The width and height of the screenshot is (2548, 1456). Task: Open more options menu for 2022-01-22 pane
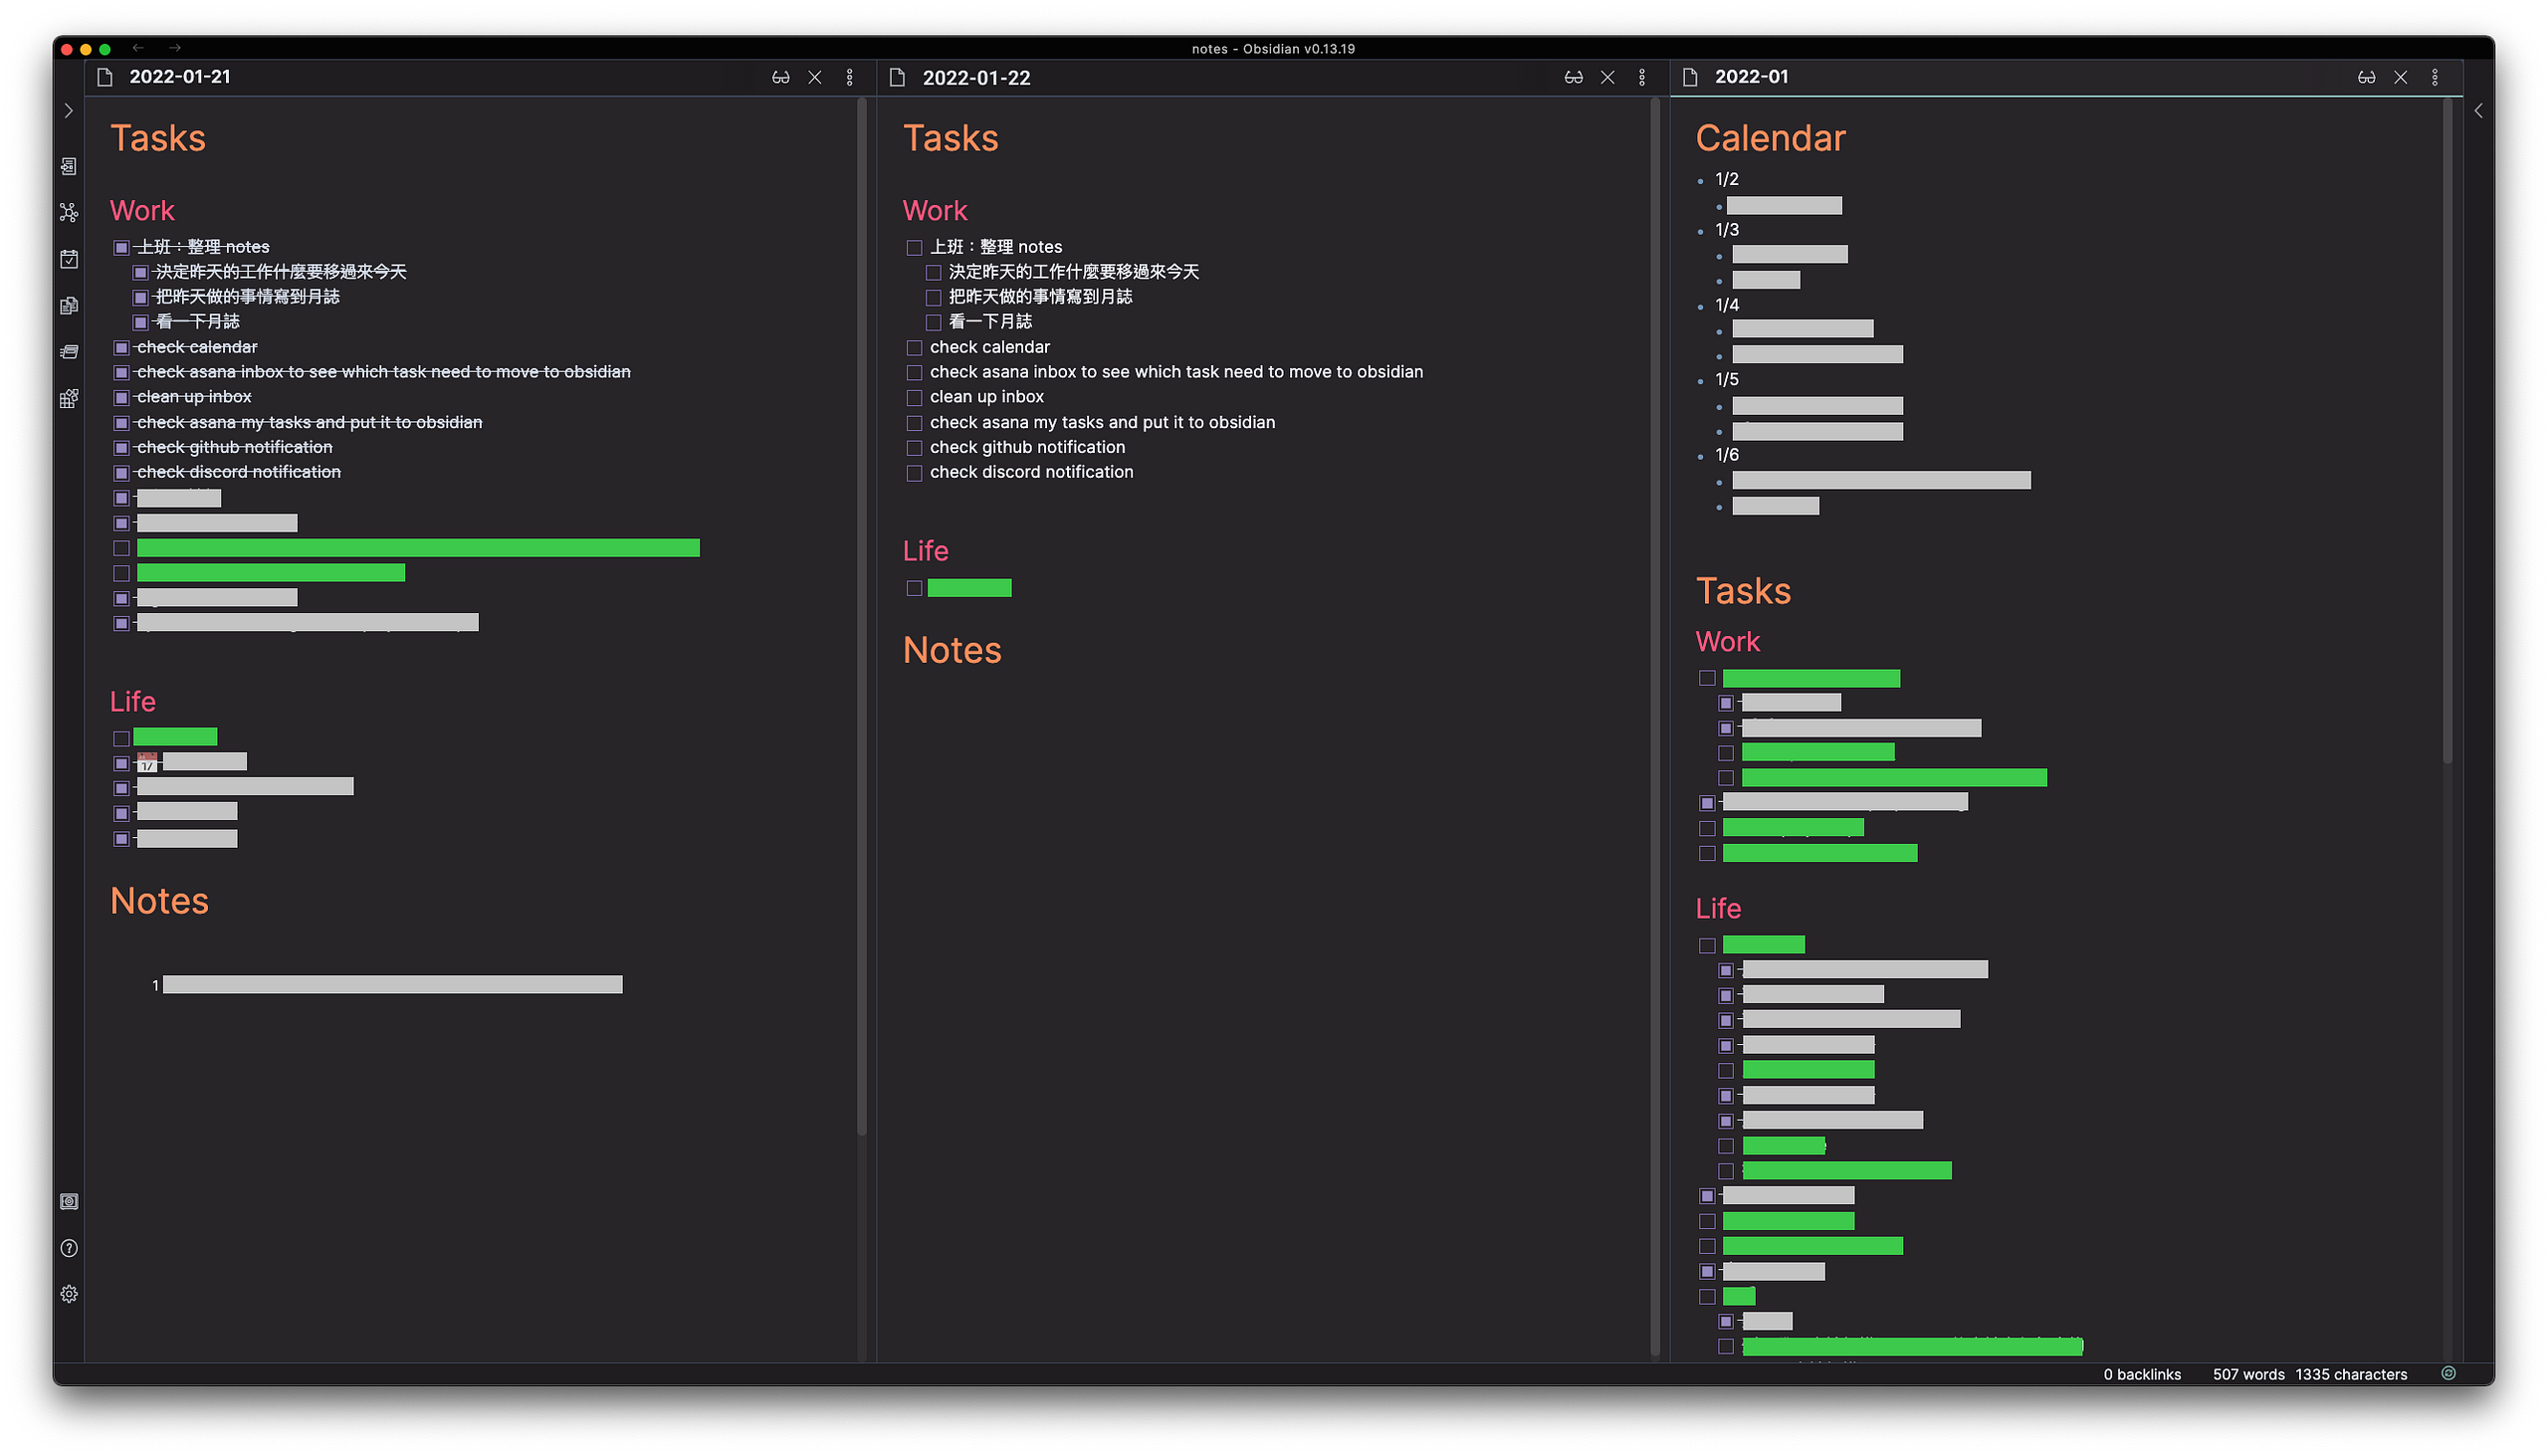click(1641, 77)
